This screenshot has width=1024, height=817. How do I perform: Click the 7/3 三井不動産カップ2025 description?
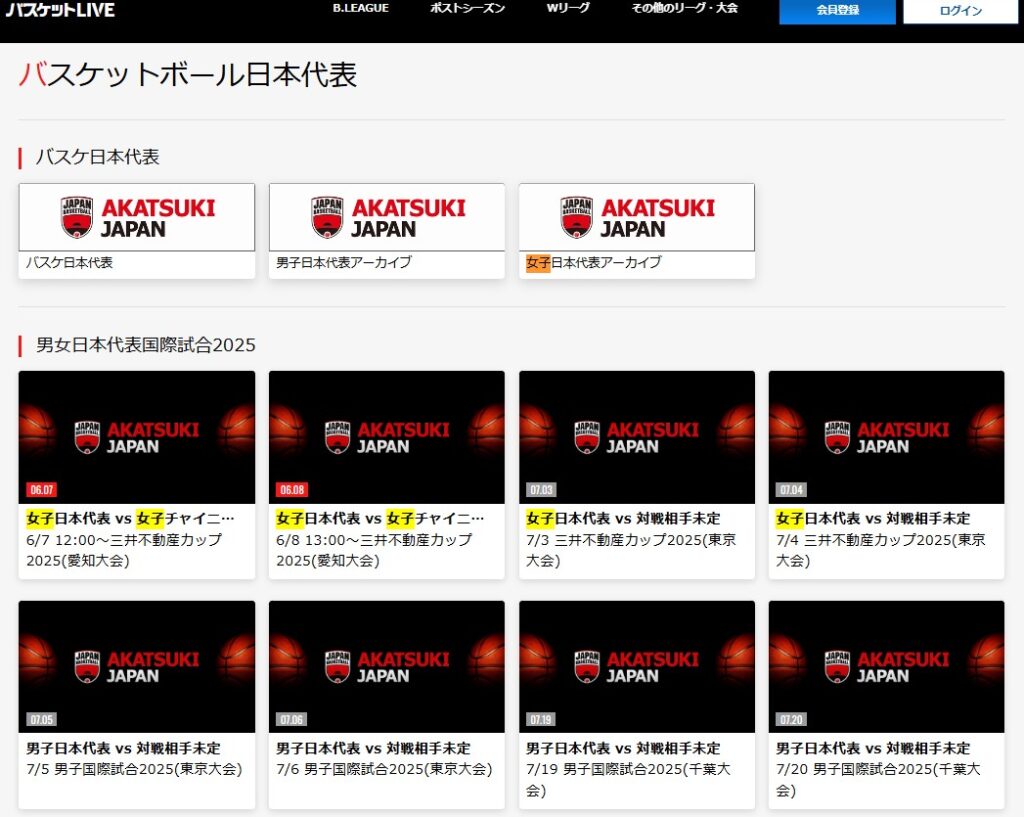coord(632,550)
